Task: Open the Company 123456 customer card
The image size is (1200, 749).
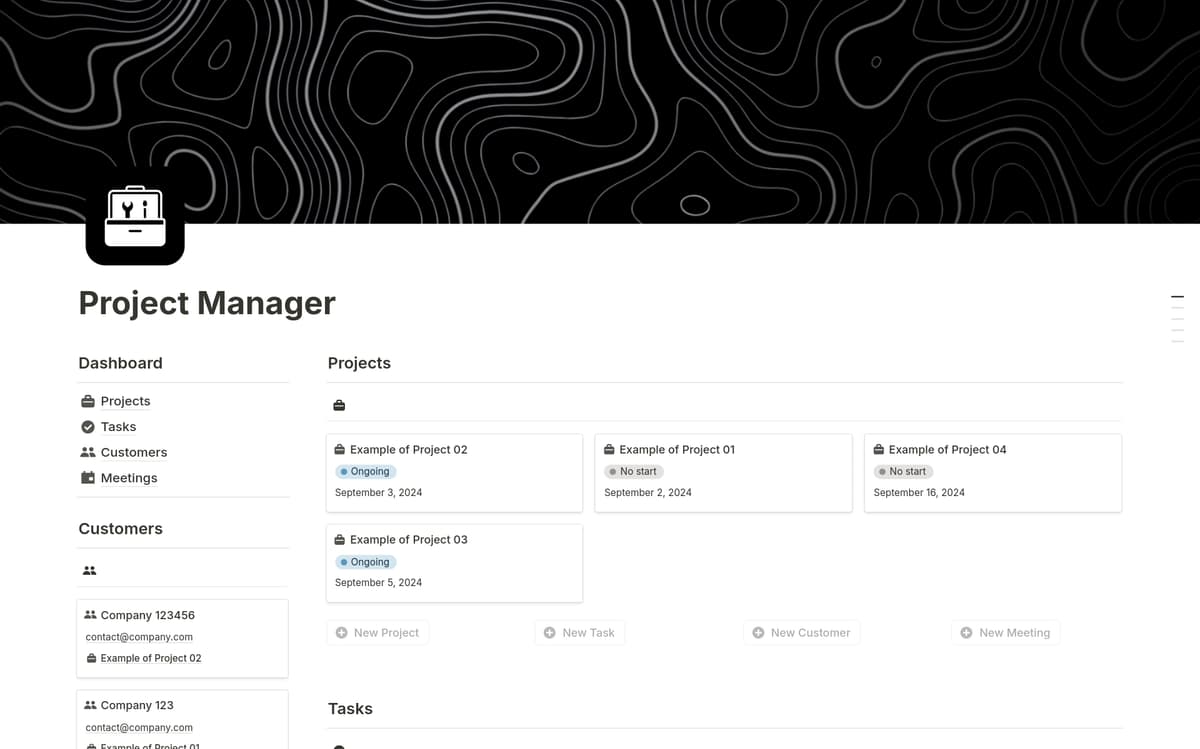Action: click(x=182, y=638)
